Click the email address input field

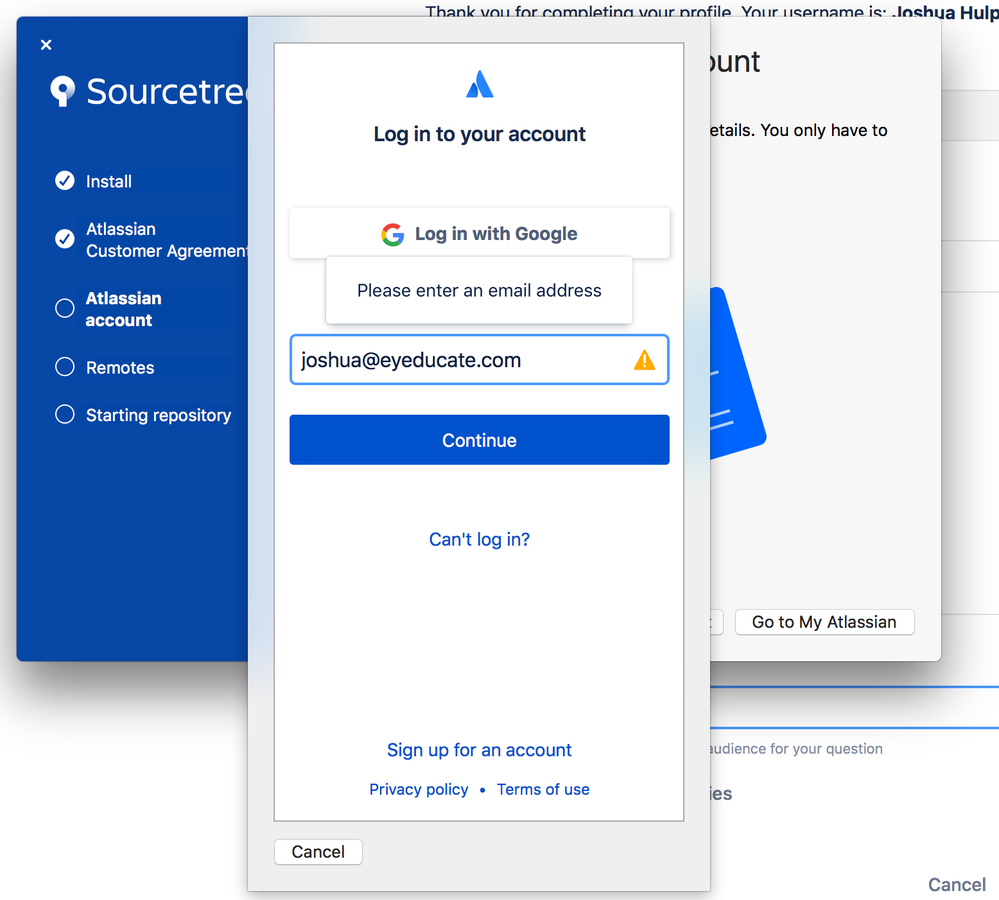(479, 360)
